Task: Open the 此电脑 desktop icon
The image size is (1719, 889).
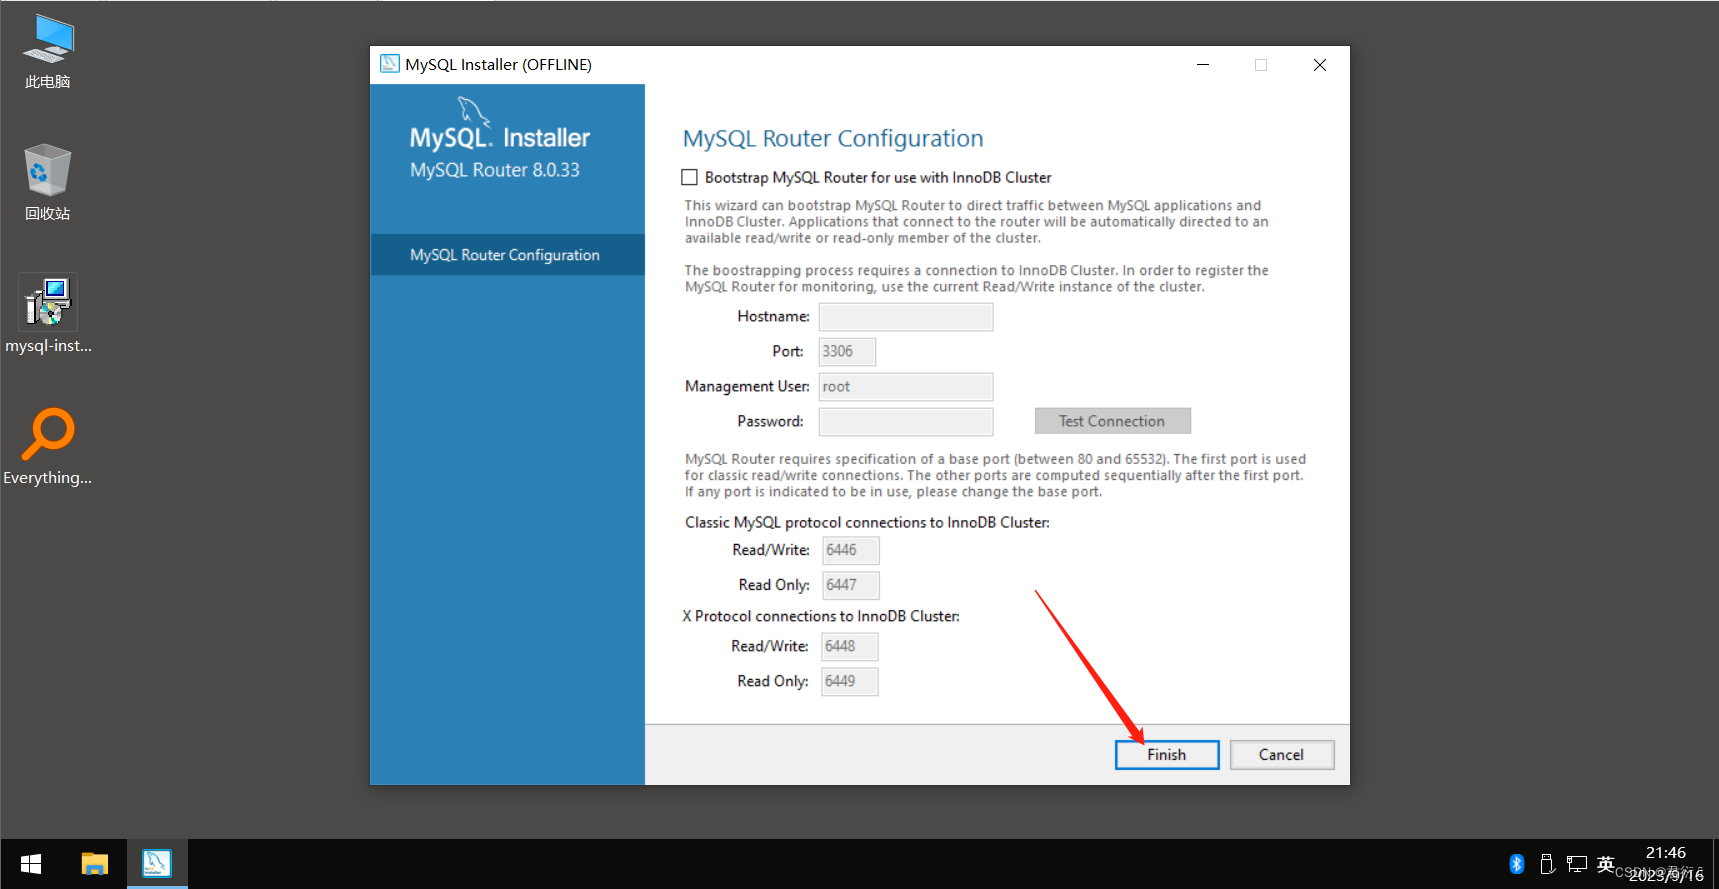Action: pos(48,52)
